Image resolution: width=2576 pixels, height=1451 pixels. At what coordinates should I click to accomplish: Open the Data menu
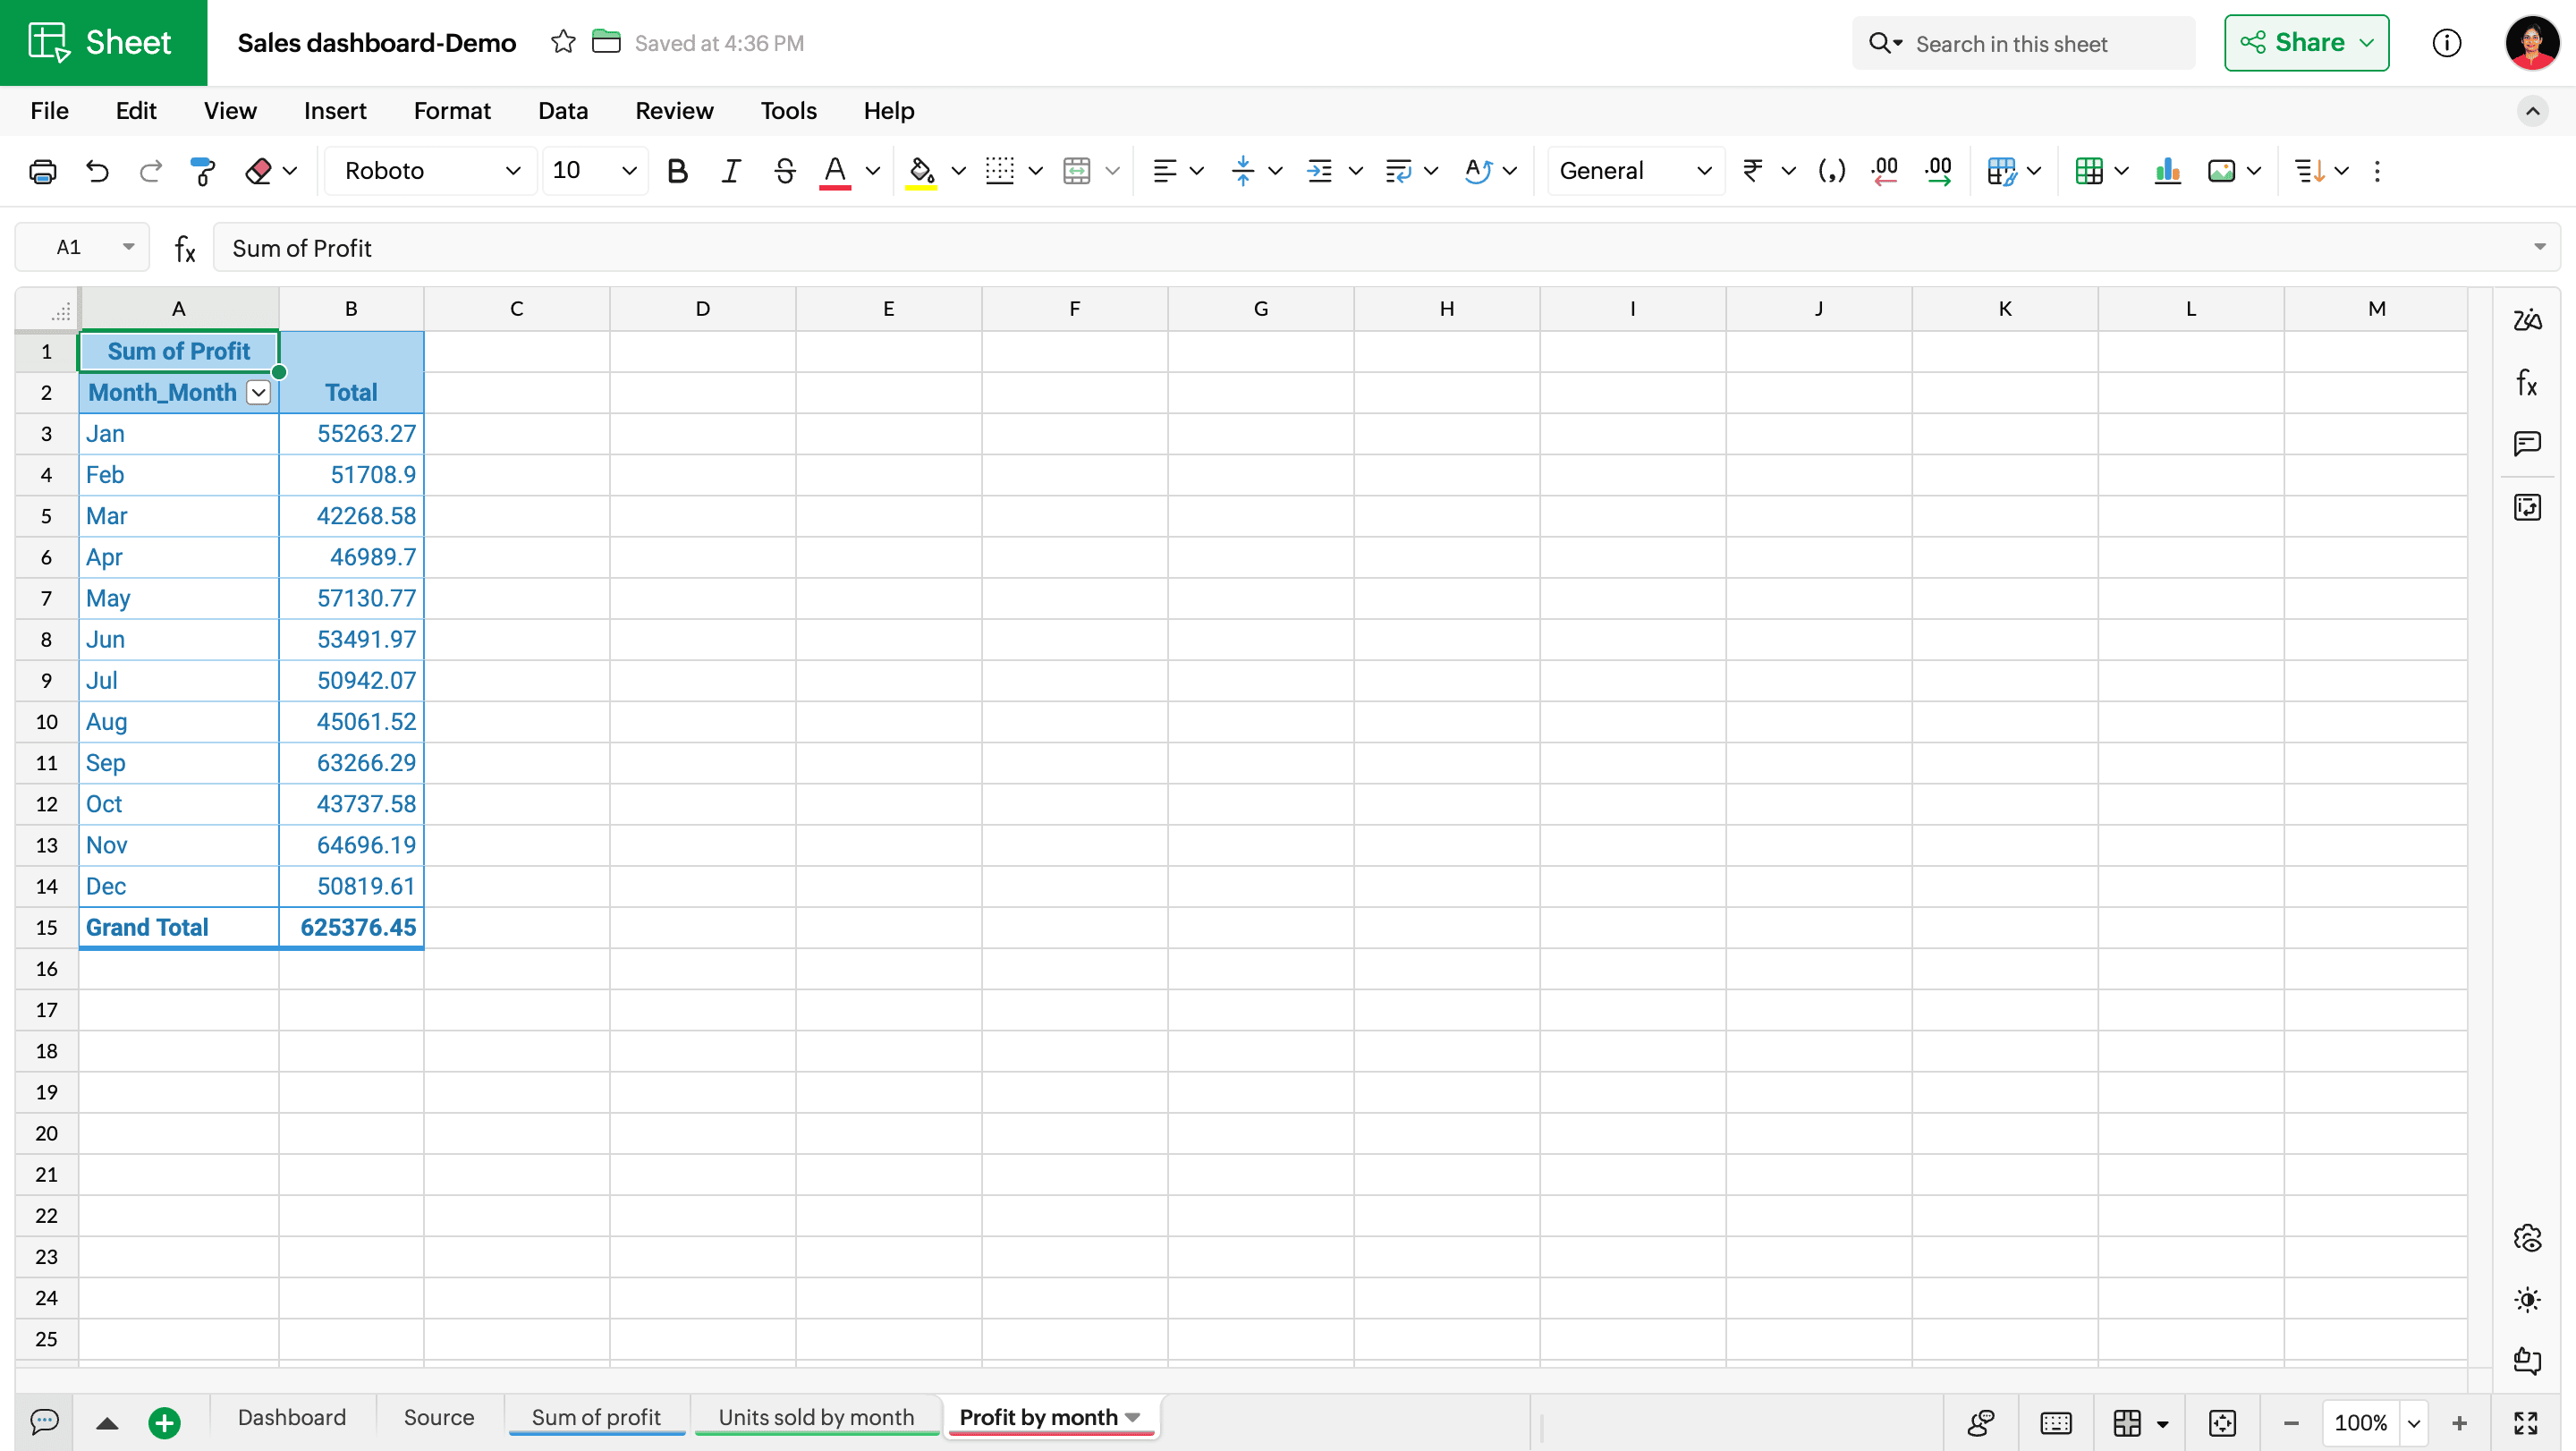point(563,111)
